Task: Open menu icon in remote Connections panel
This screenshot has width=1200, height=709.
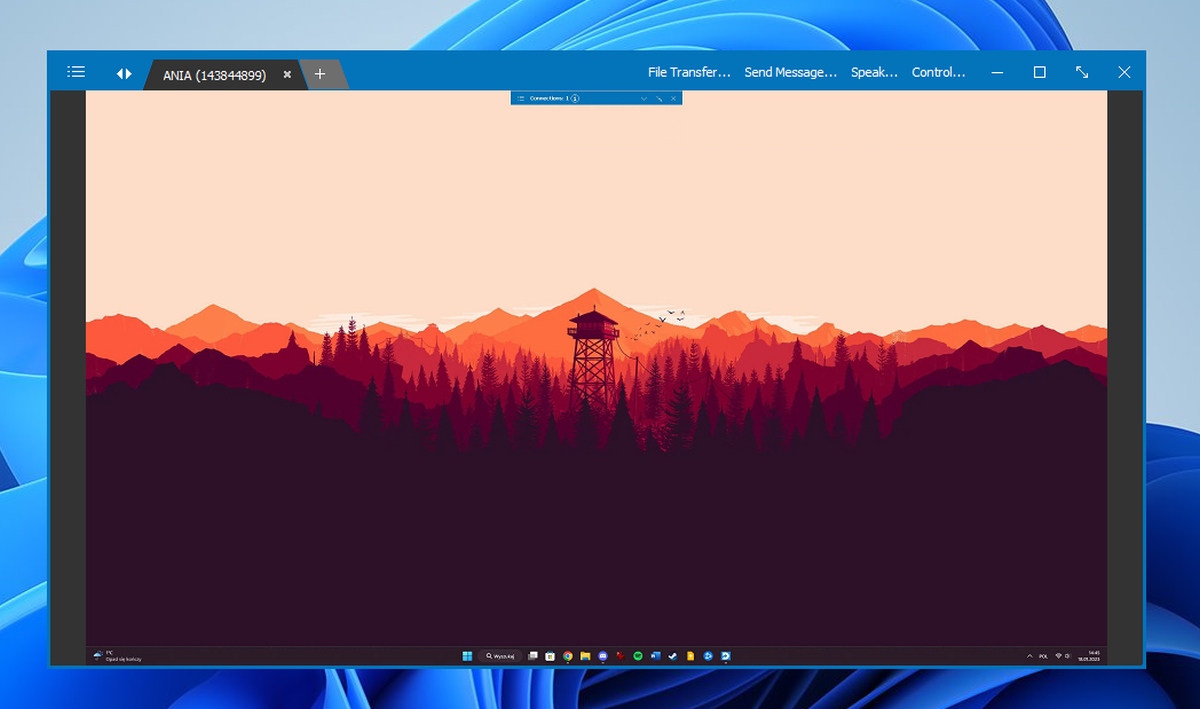Action: (520, 98)
